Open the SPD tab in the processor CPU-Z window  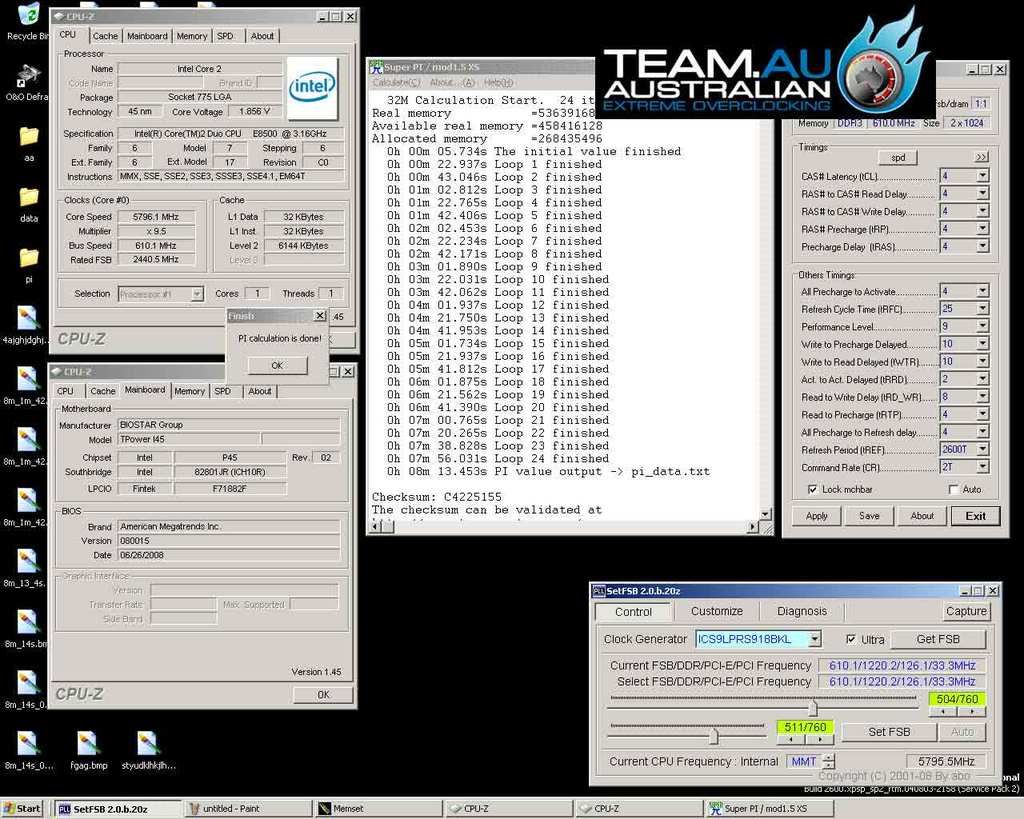pyautogui.click(x=225, y=36)
